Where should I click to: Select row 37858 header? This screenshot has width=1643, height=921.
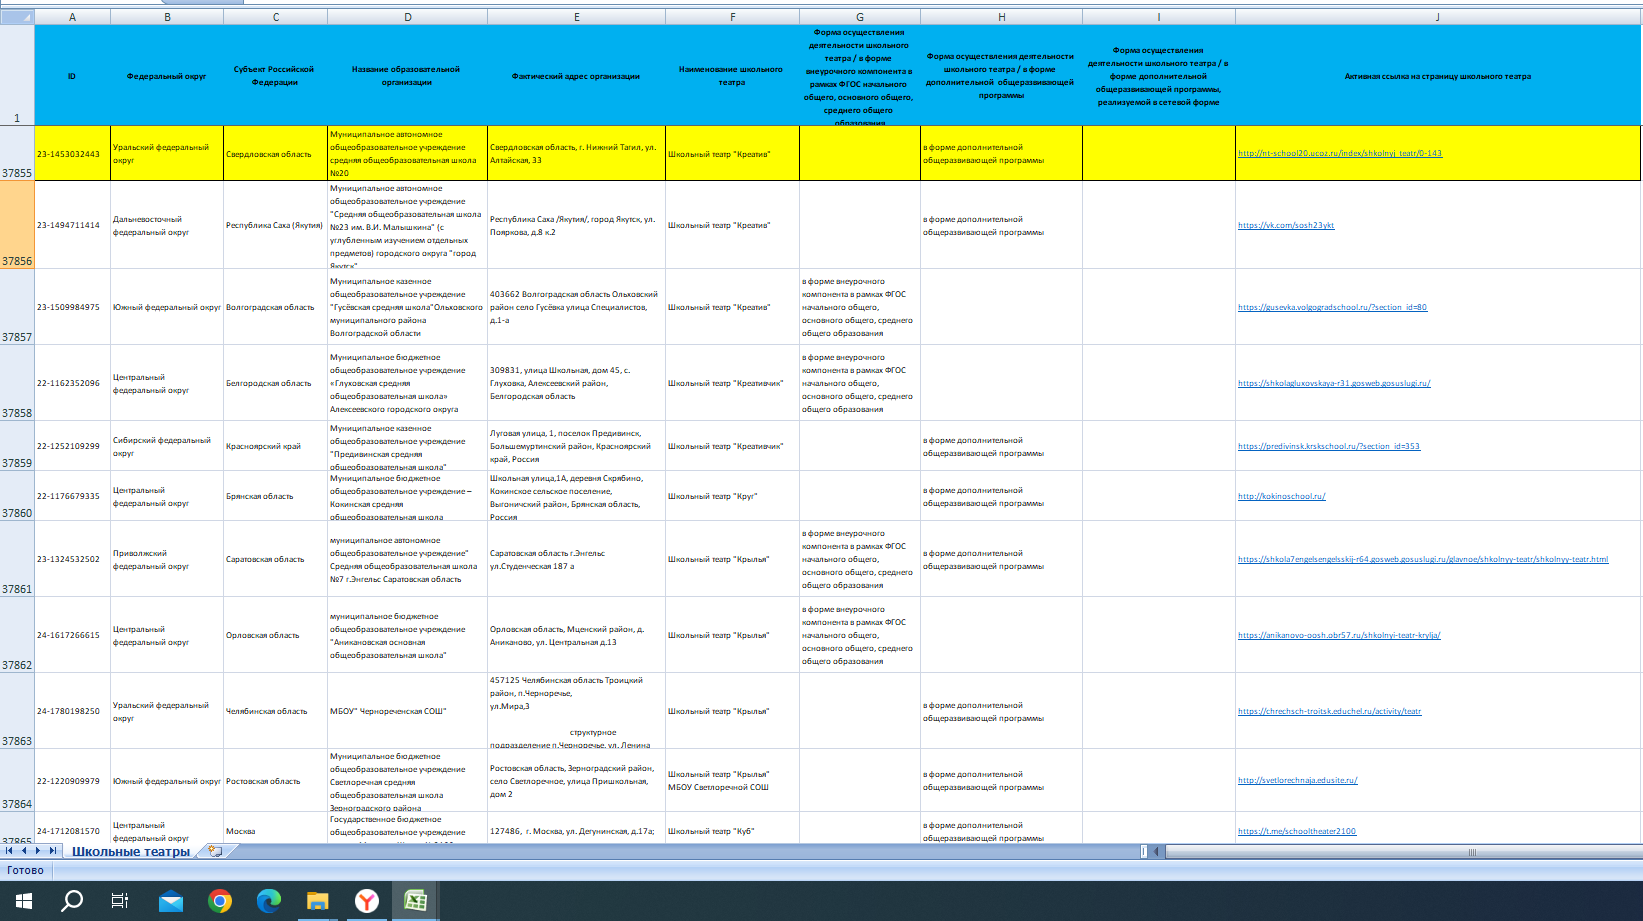[x=17, y=383]
